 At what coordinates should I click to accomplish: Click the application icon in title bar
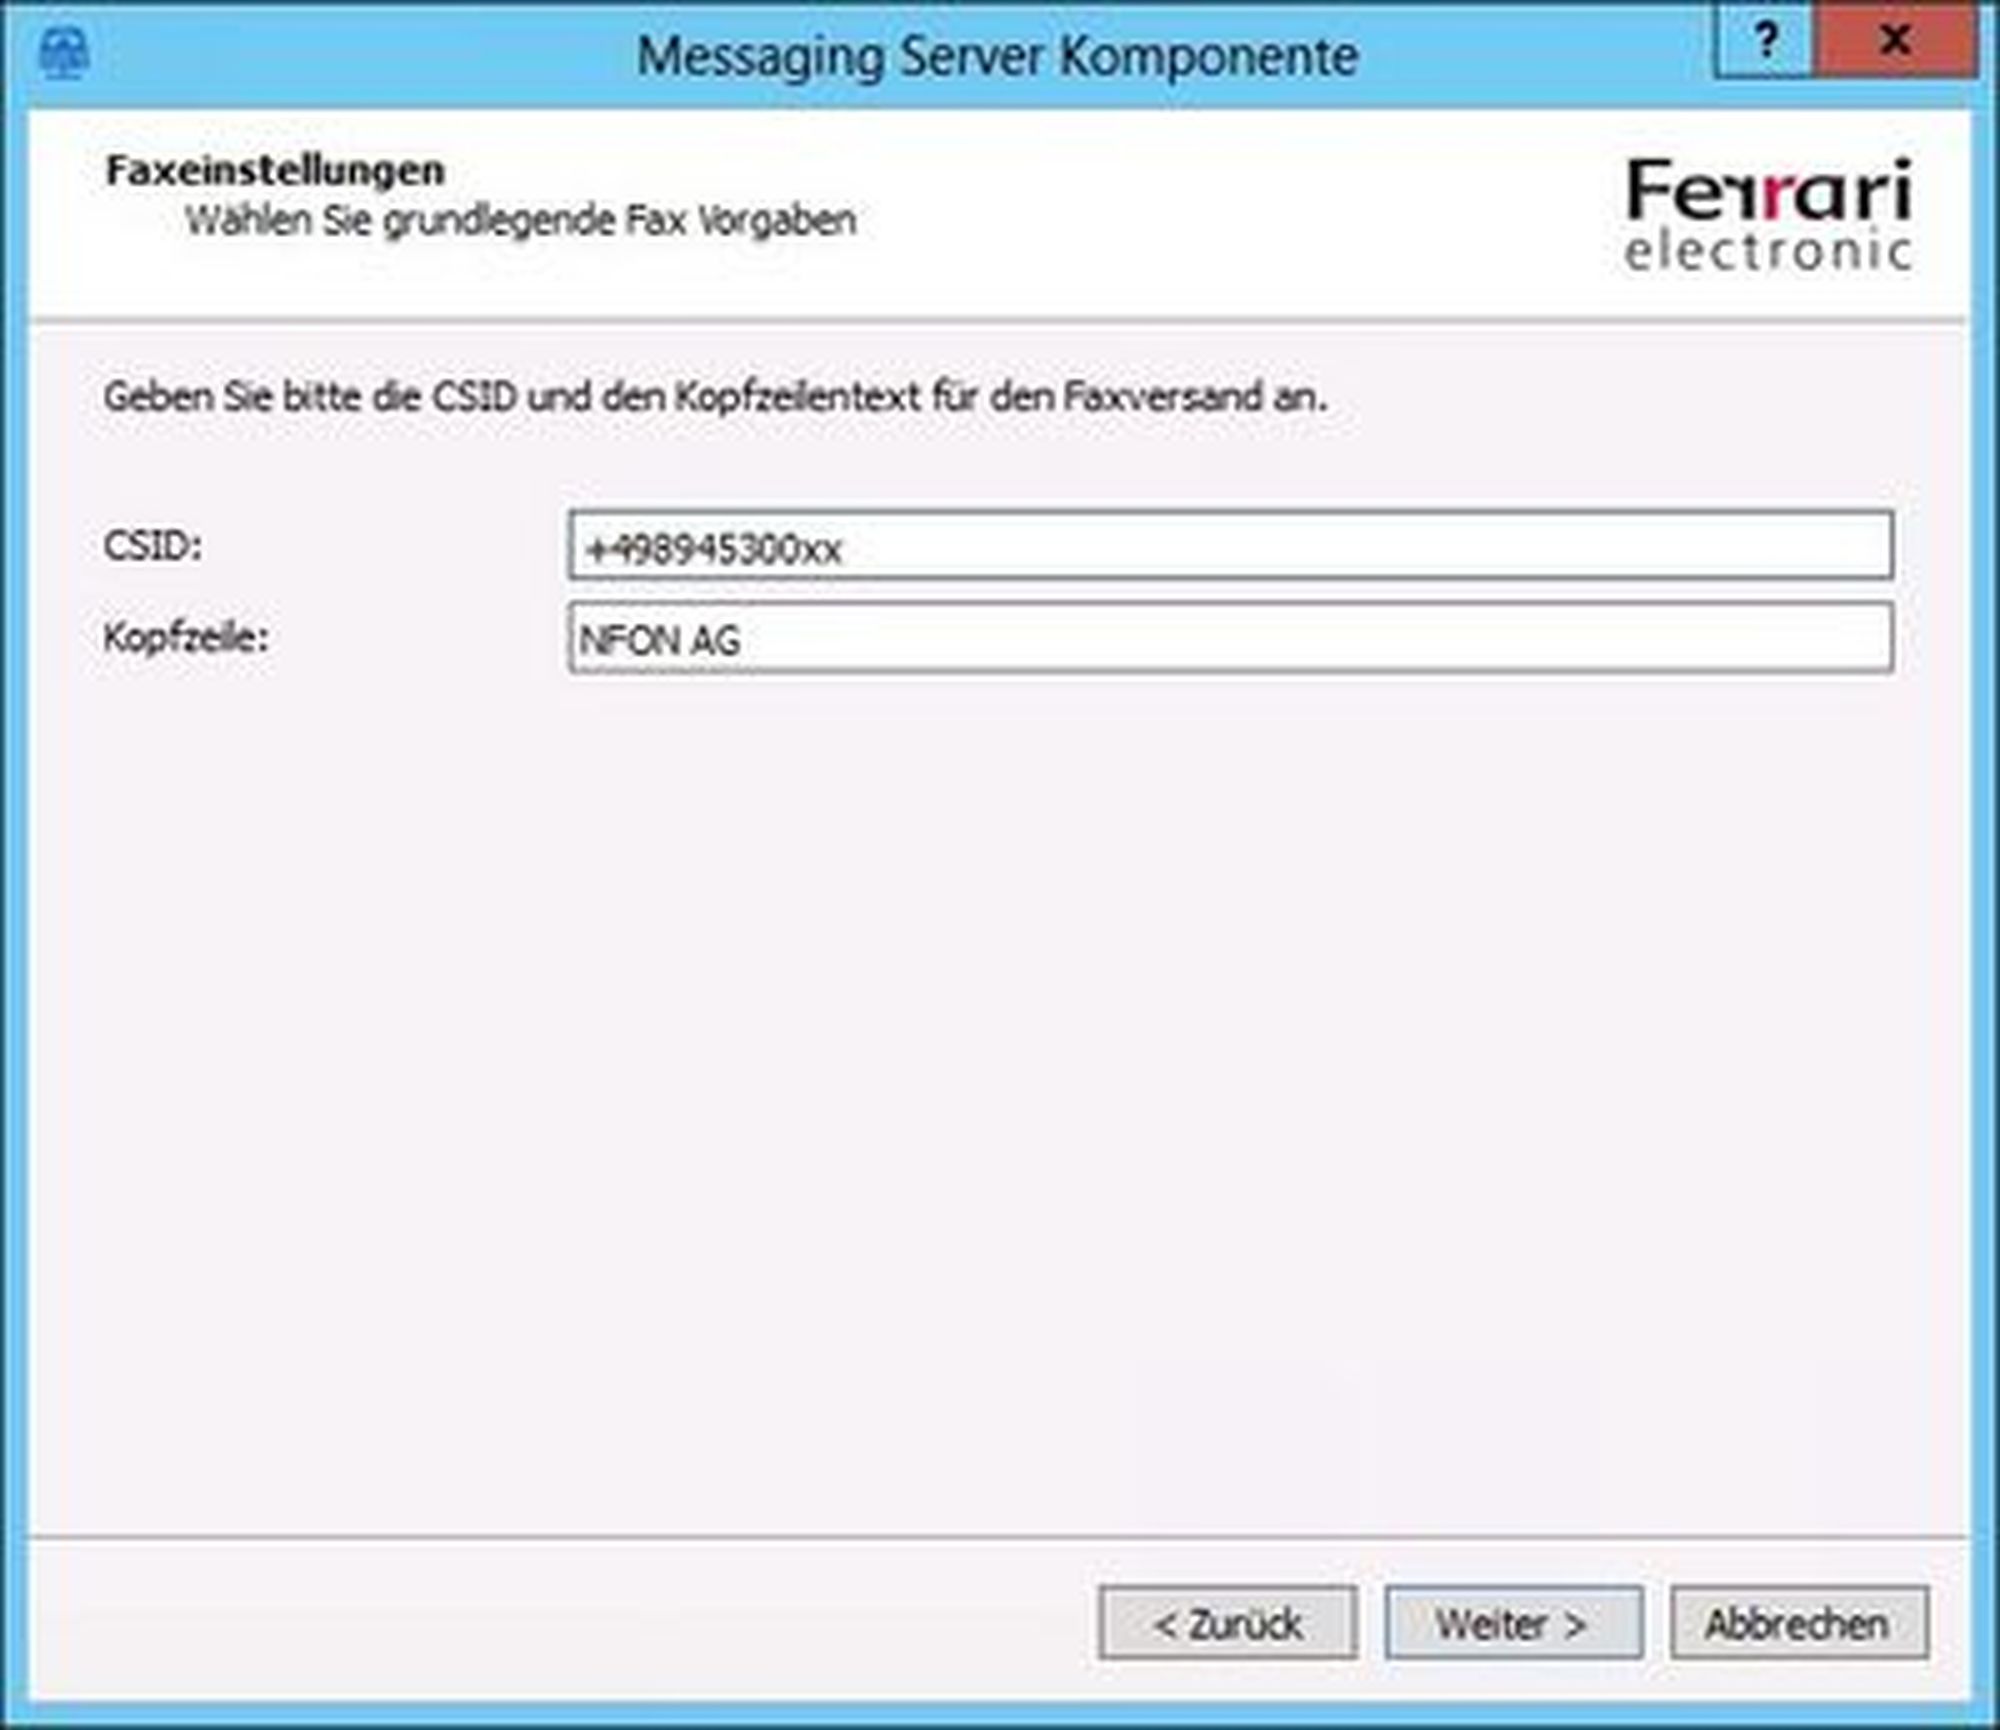[x=64, y=52]
